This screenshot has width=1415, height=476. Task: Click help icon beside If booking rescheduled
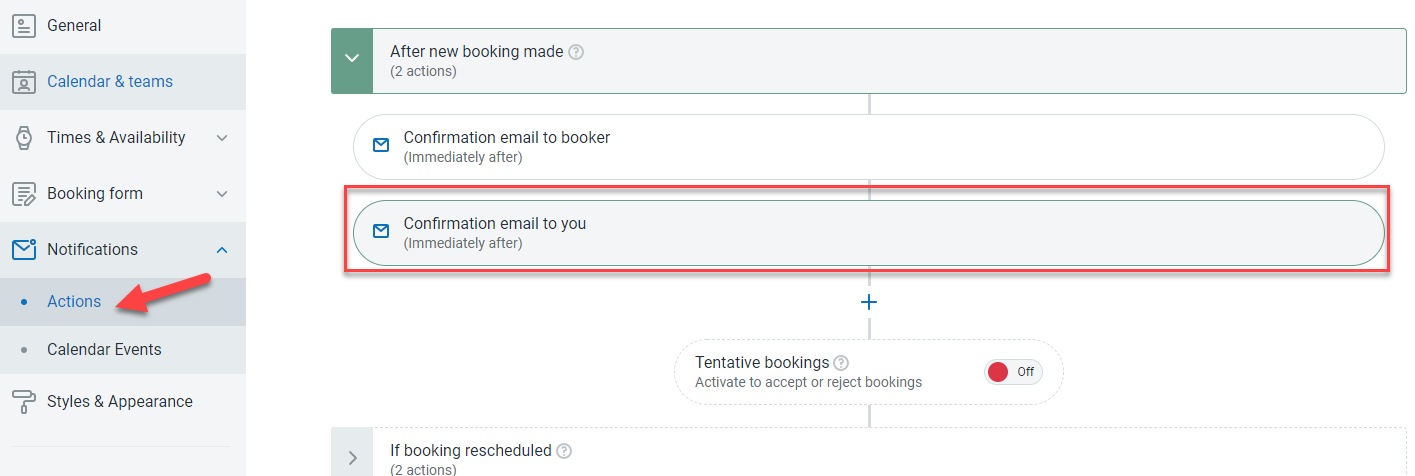(564, 451)
